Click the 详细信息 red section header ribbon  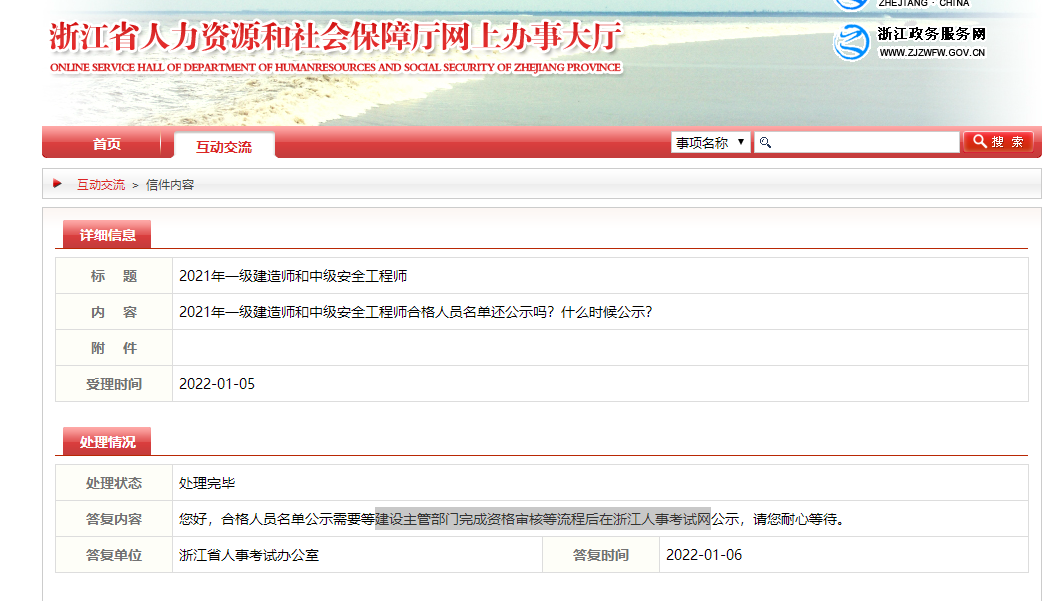[106, 234]
